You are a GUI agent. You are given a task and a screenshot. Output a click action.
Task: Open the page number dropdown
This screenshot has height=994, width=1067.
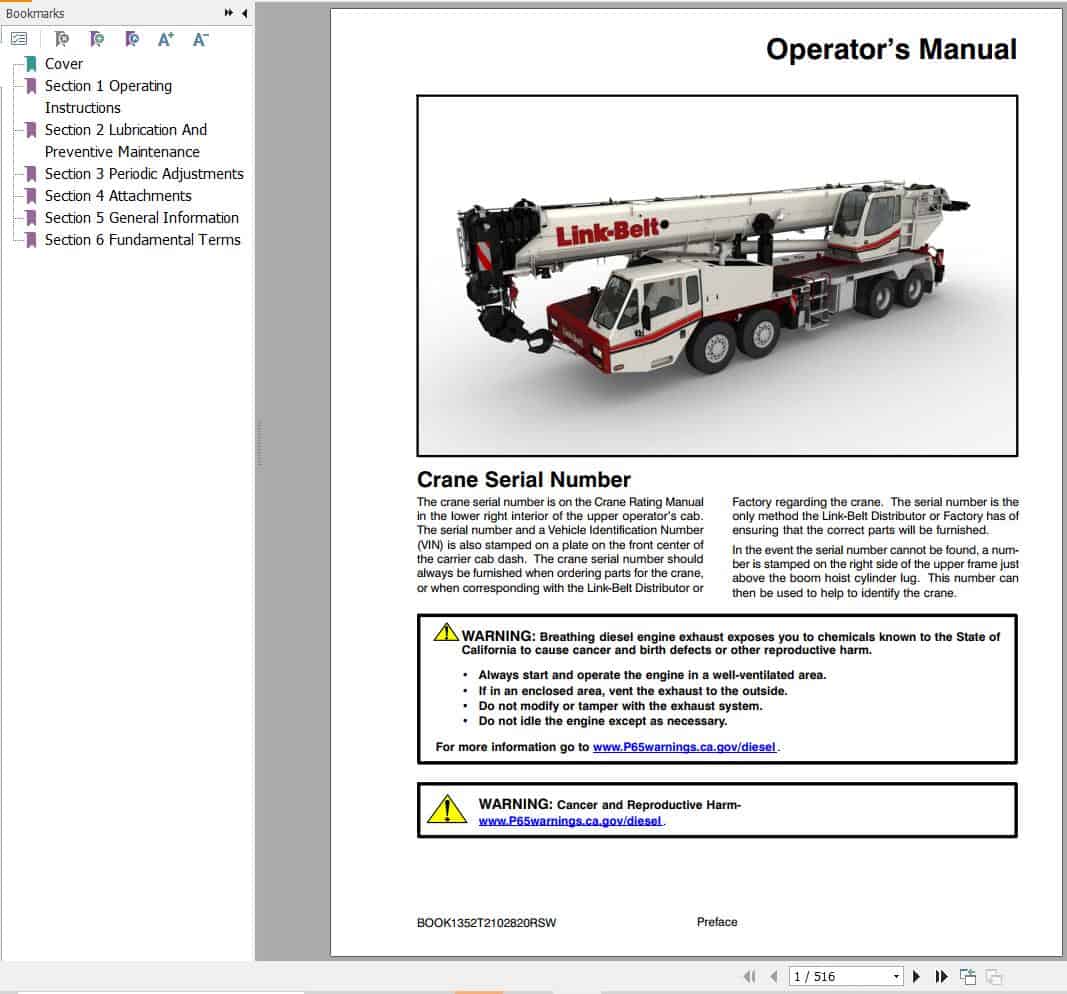pyautogui.click(x=897, y=976)
